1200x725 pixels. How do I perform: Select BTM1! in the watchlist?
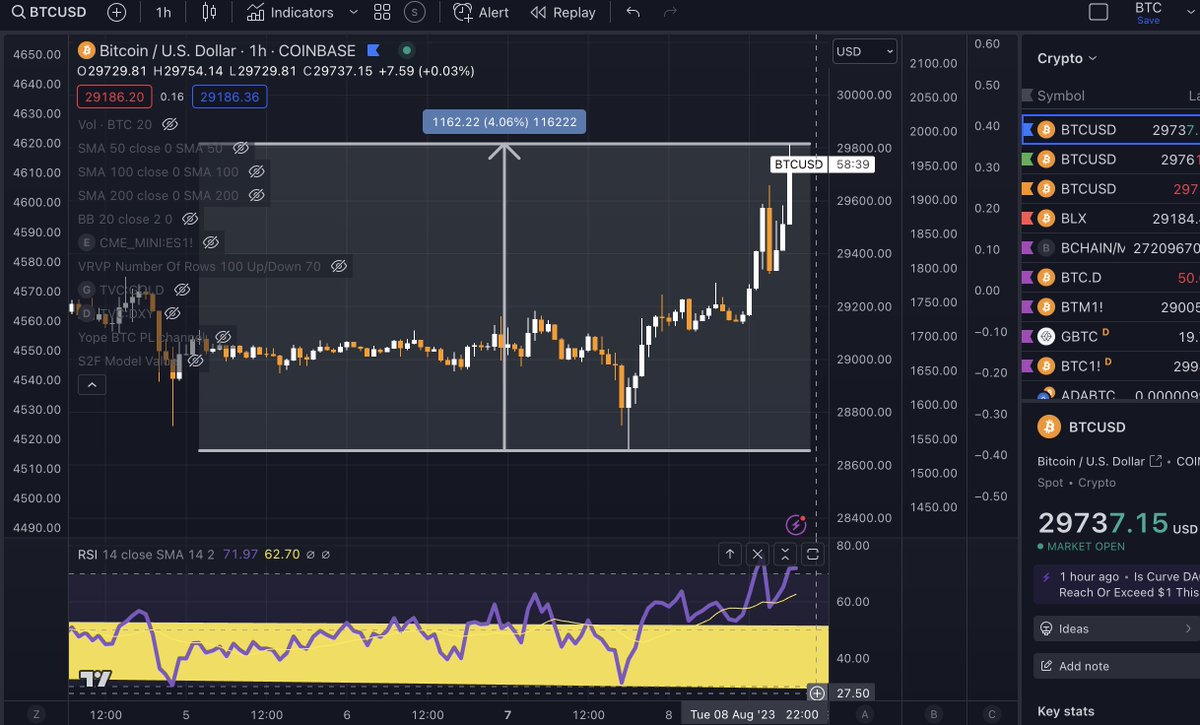point(1110,306)
